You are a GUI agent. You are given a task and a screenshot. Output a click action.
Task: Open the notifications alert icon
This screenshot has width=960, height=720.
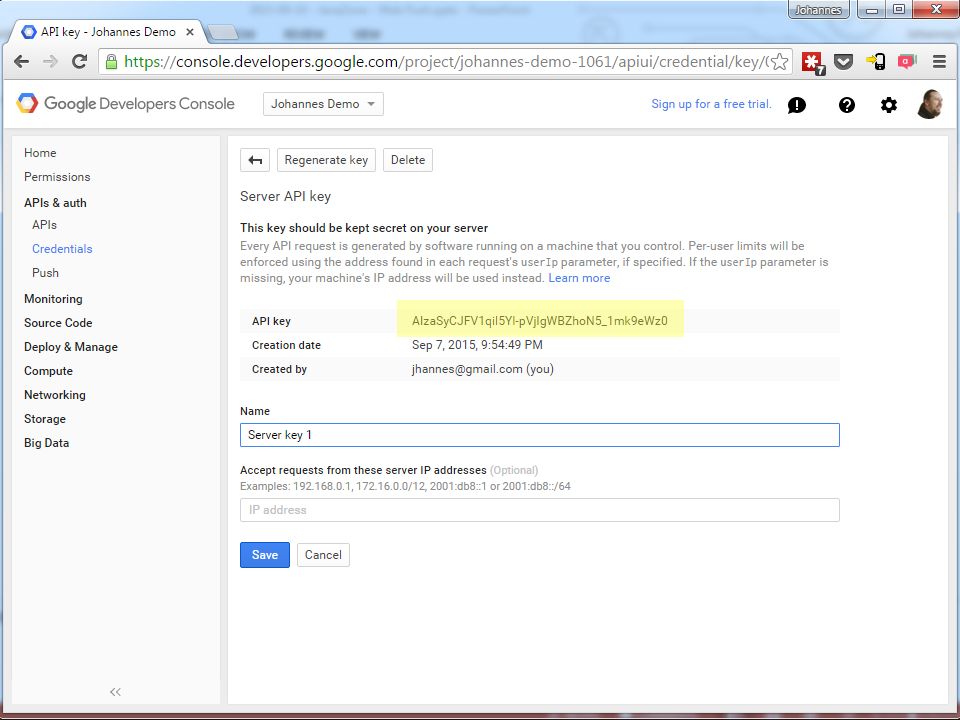click(797, 105)
